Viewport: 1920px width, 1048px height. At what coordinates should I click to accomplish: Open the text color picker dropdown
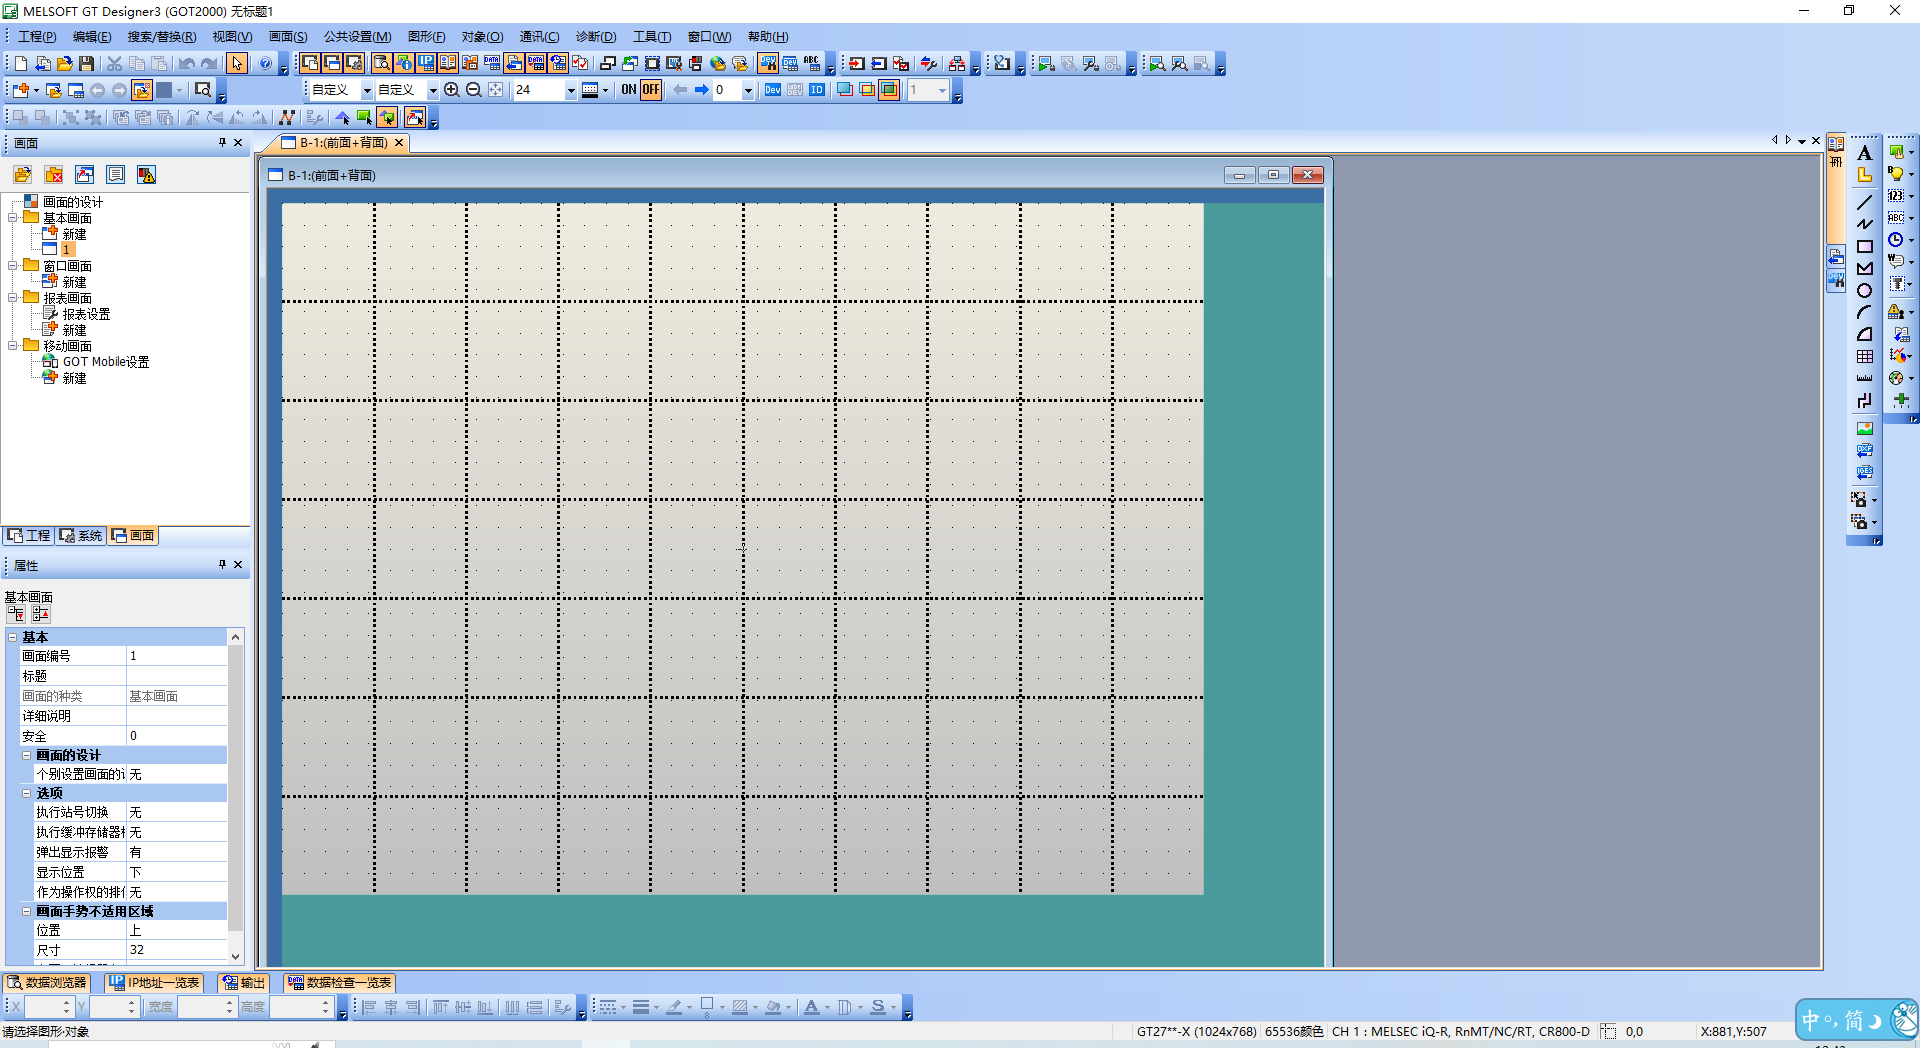827,1008
